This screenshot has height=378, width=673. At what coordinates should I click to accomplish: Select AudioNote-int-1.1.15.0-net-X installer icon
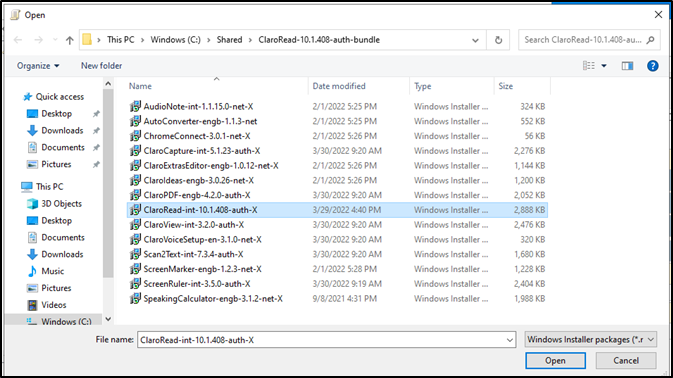tap(135, 106)
